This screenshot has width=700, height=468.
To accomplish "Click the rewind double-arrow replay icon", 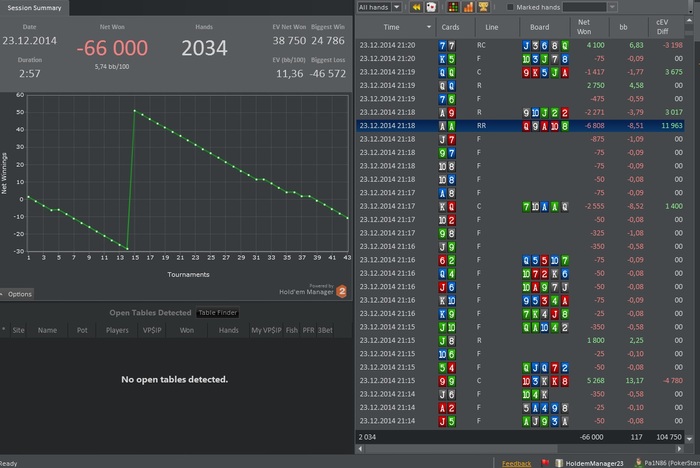I will point(414,7).
